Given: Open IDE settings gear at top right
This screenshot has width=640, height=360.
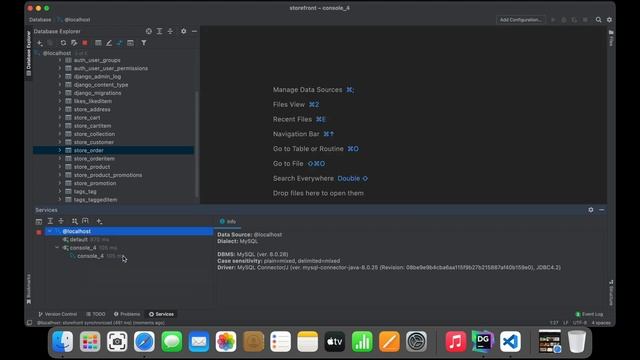Looking at the screenshot, I should (x=609, y=20).
